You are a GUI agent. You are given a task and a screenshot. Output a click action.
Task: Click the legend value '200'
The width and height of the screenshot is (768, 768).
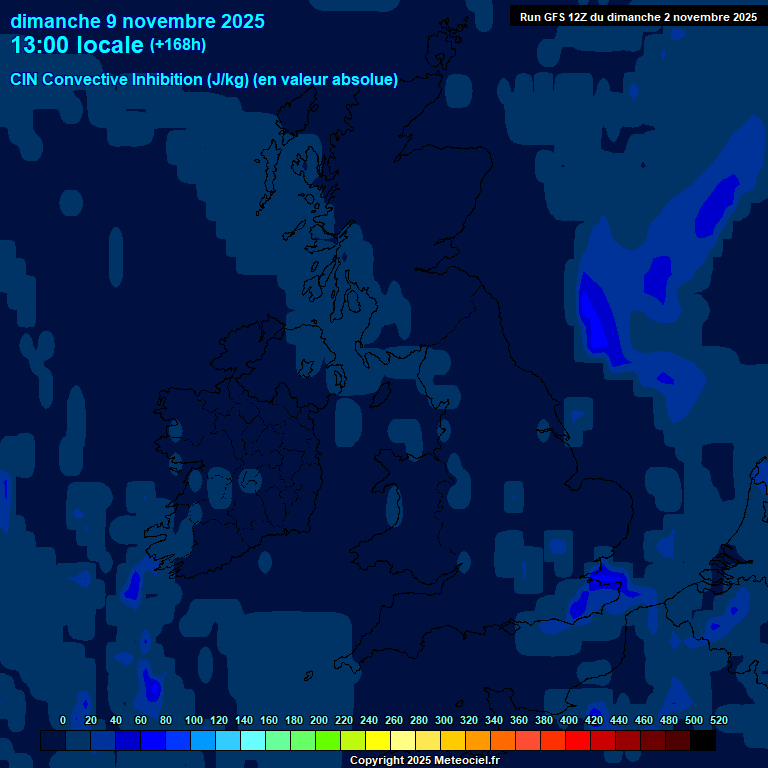(x=318, y=720)
